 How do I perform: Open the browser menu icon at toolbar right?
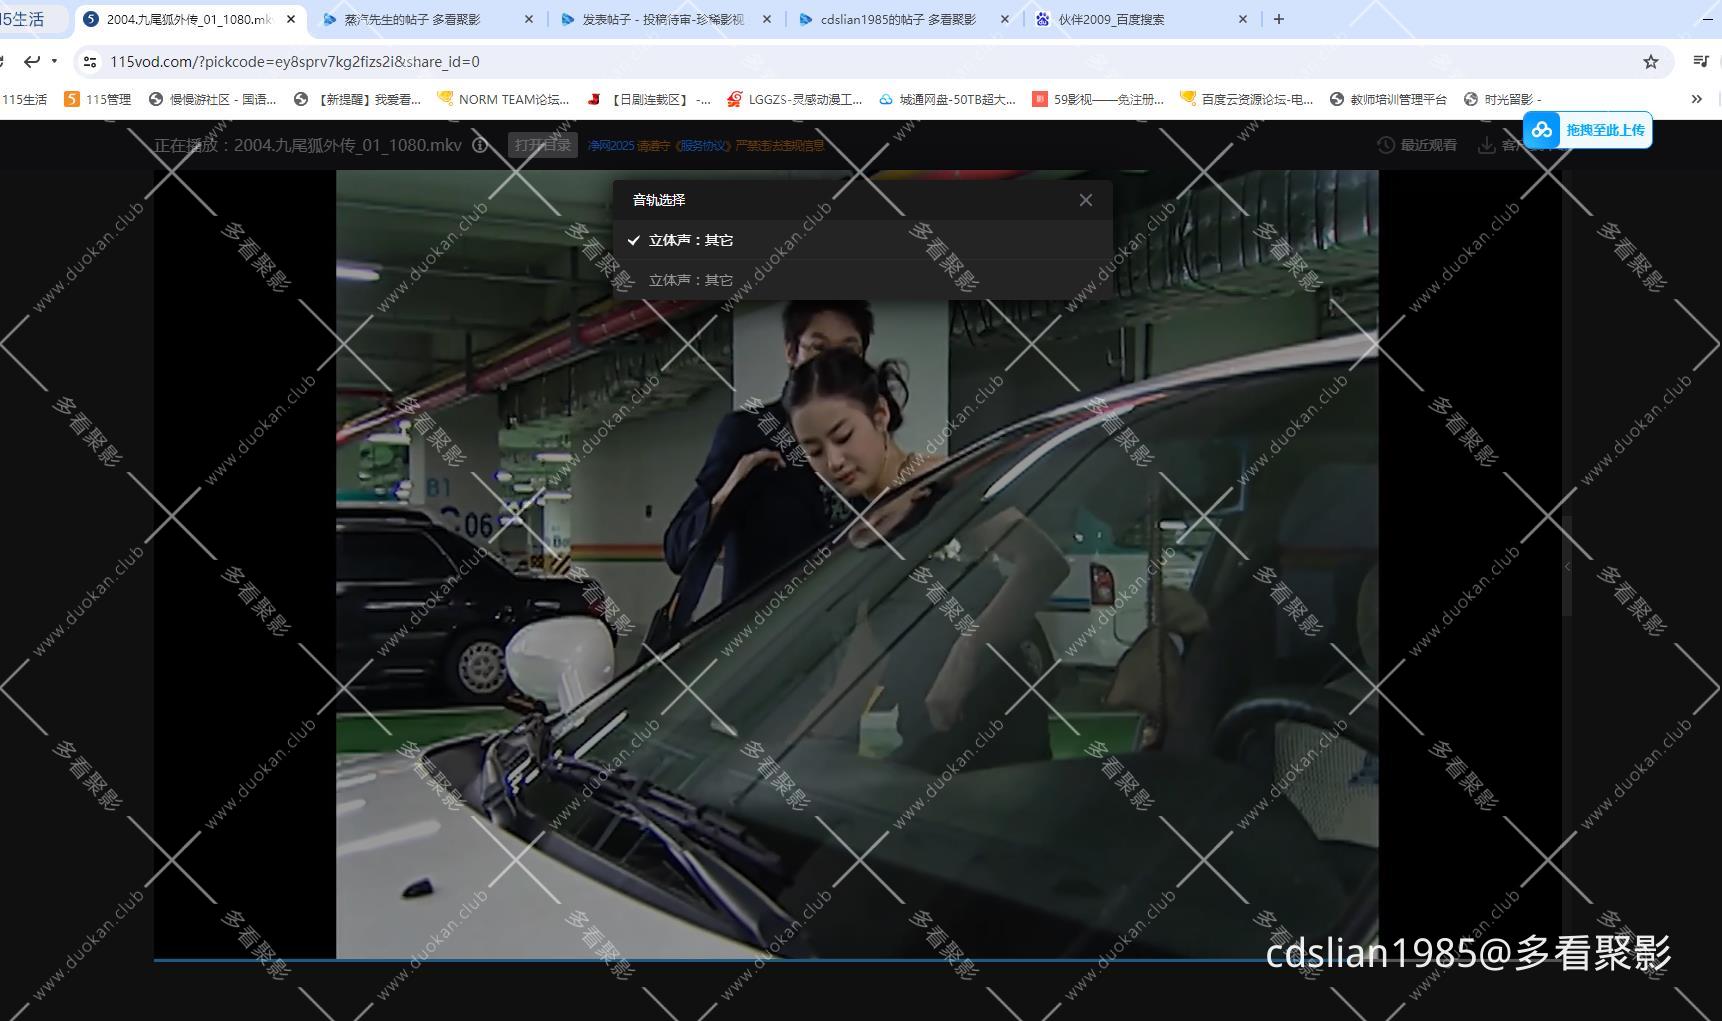point(1700,61)
